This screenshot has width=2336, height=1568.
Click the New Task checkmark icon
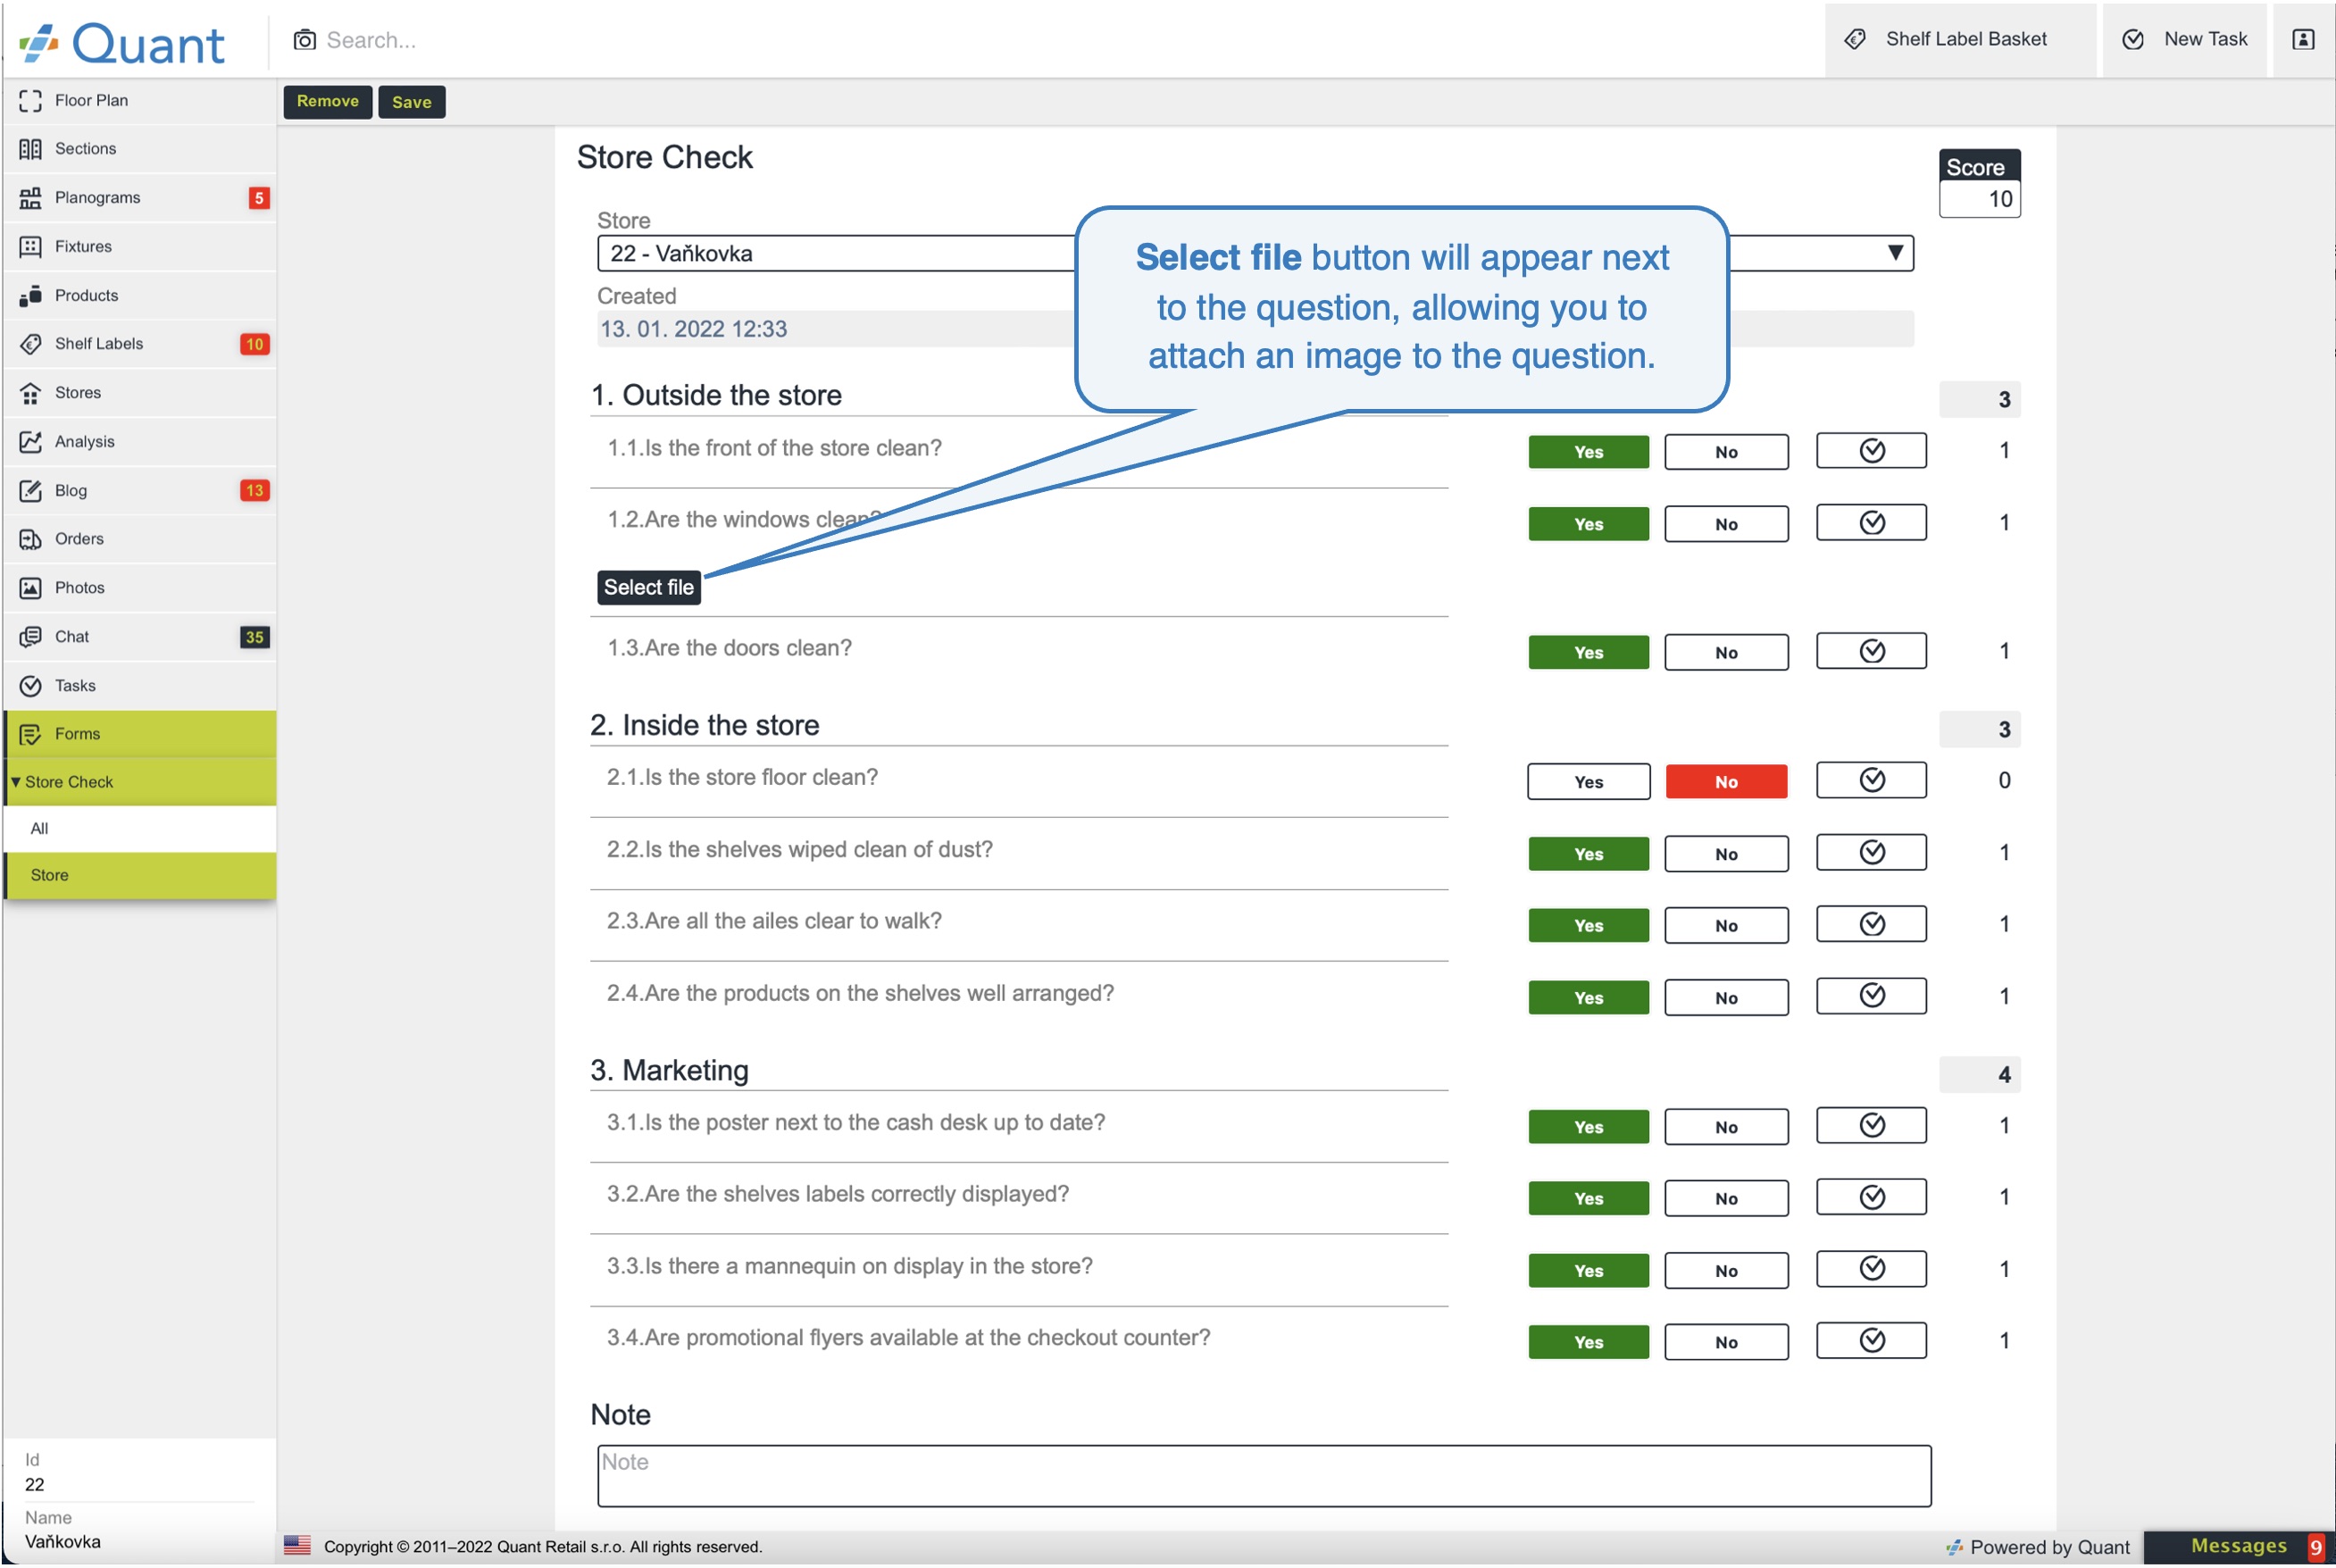2133,39
